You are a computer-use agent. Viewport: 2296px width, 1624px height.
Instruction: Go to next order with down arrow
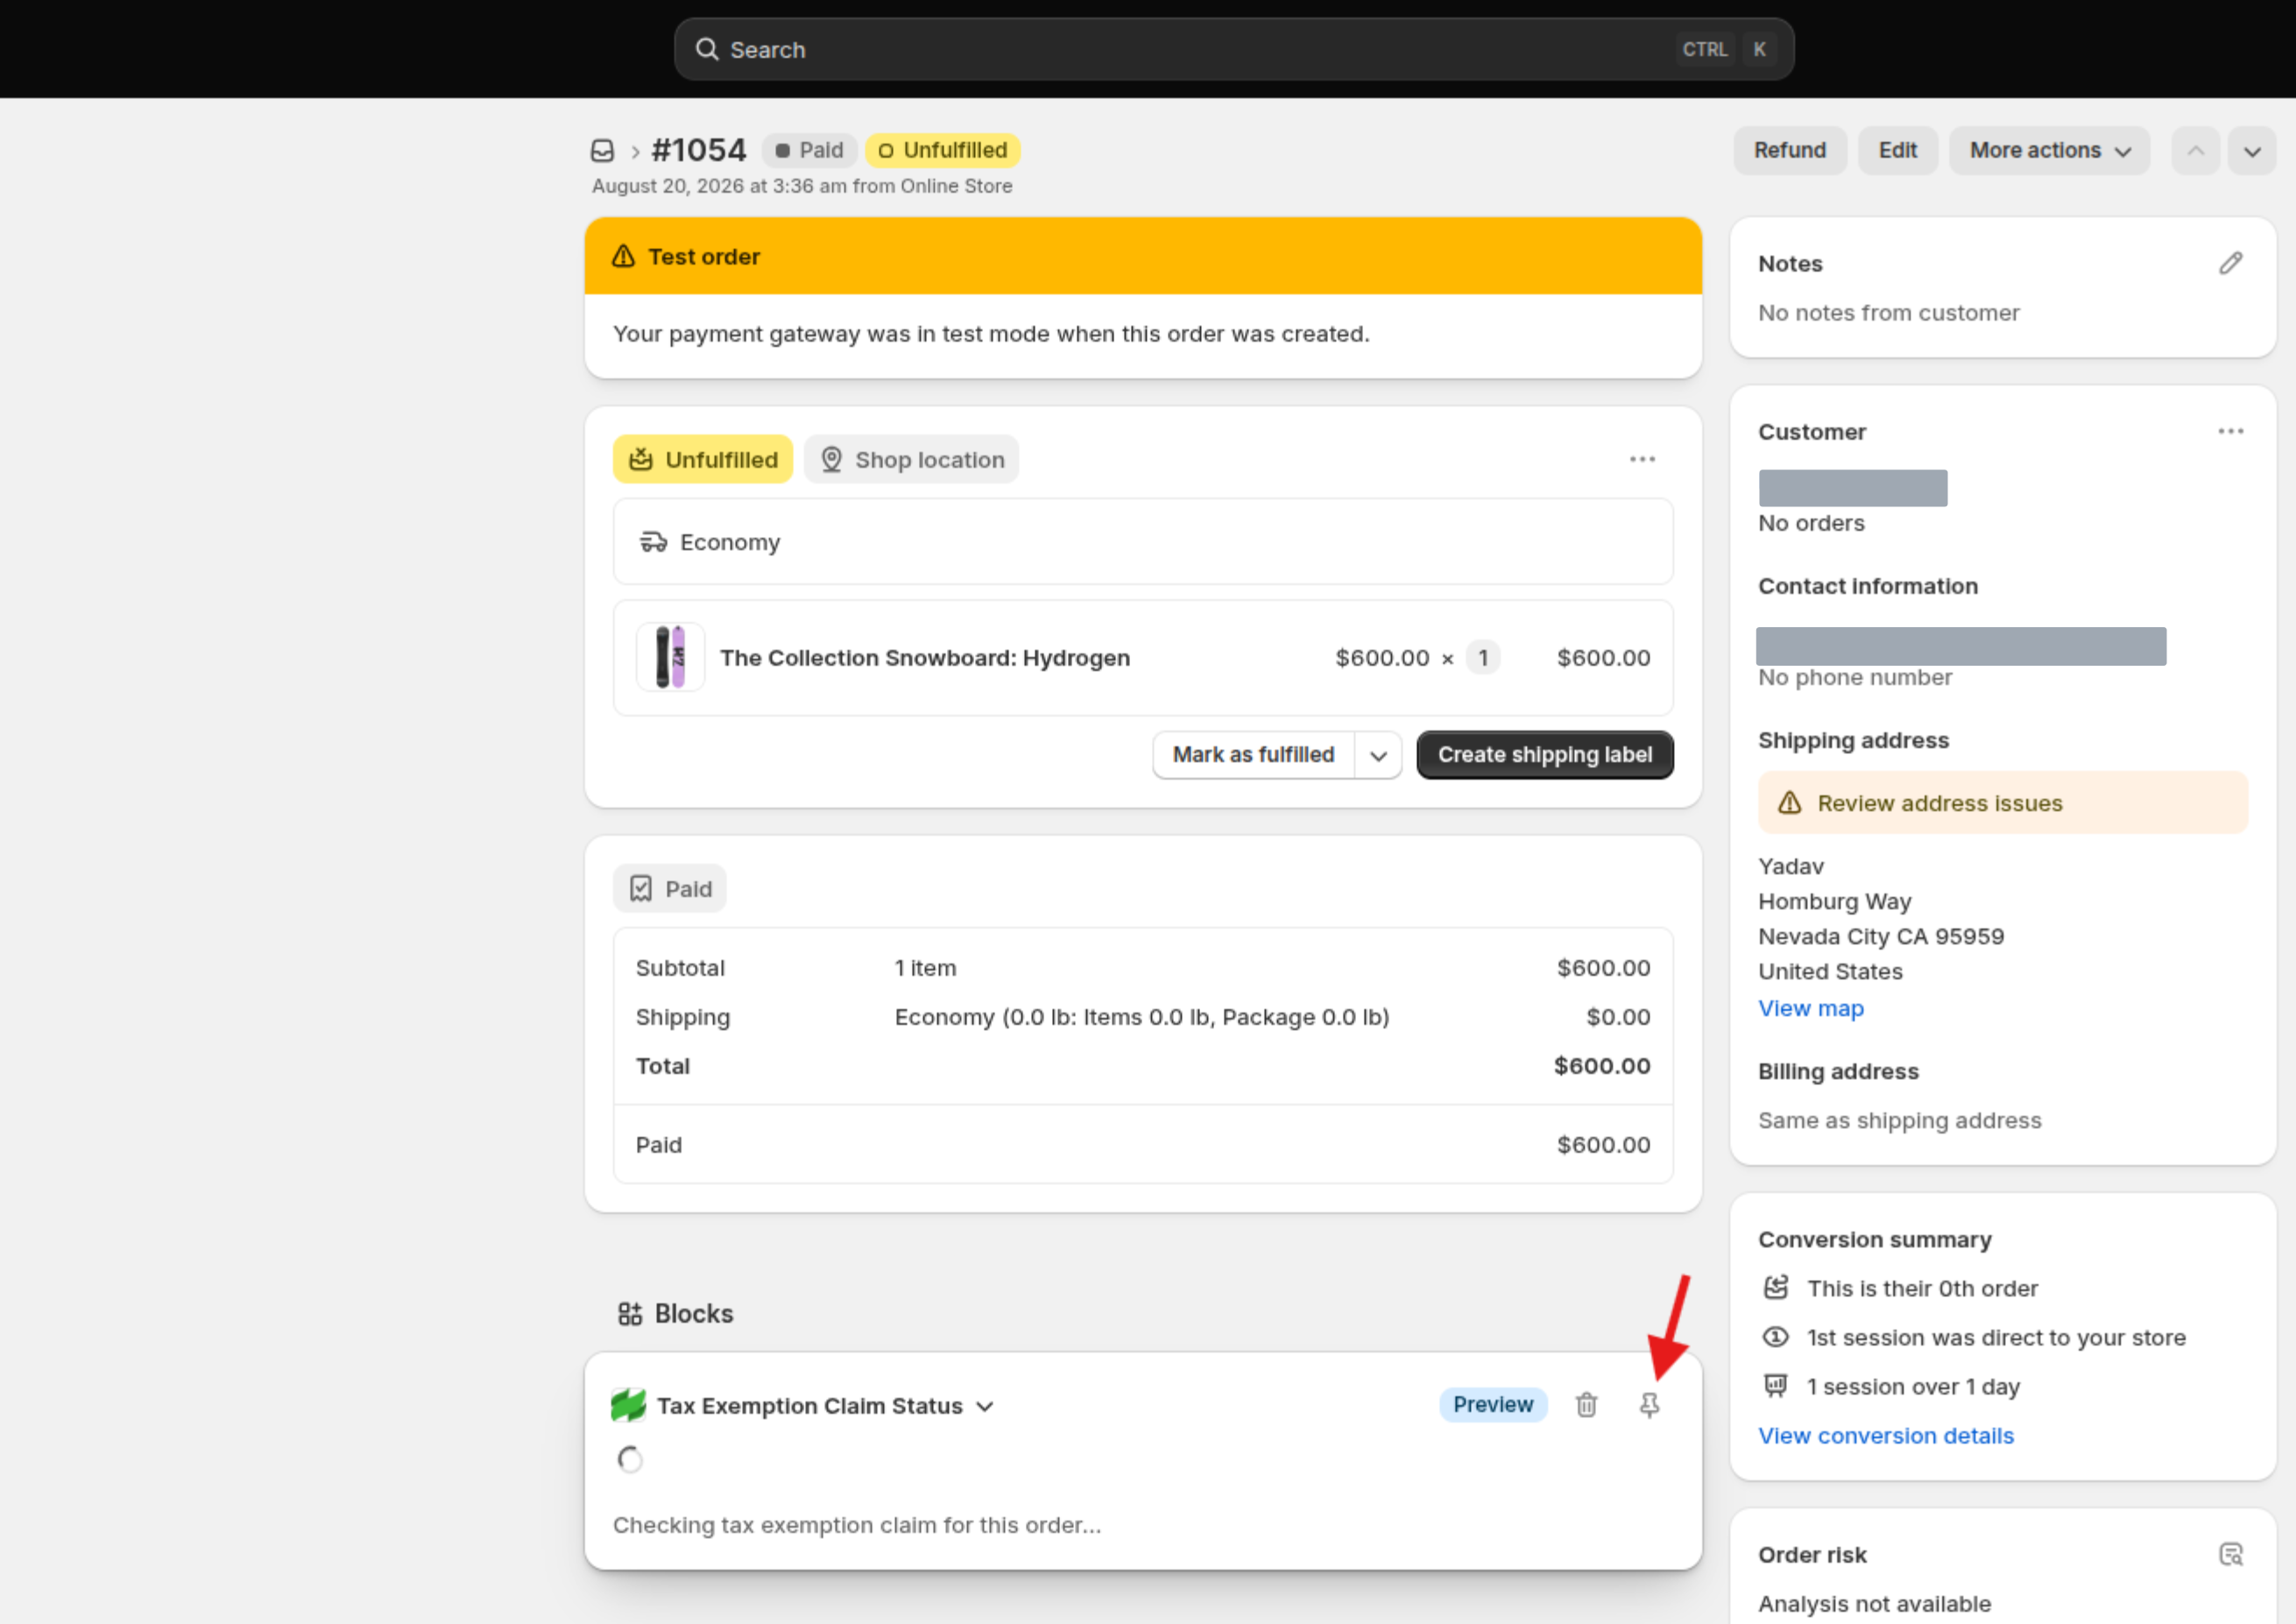(x=2251, y=151)
